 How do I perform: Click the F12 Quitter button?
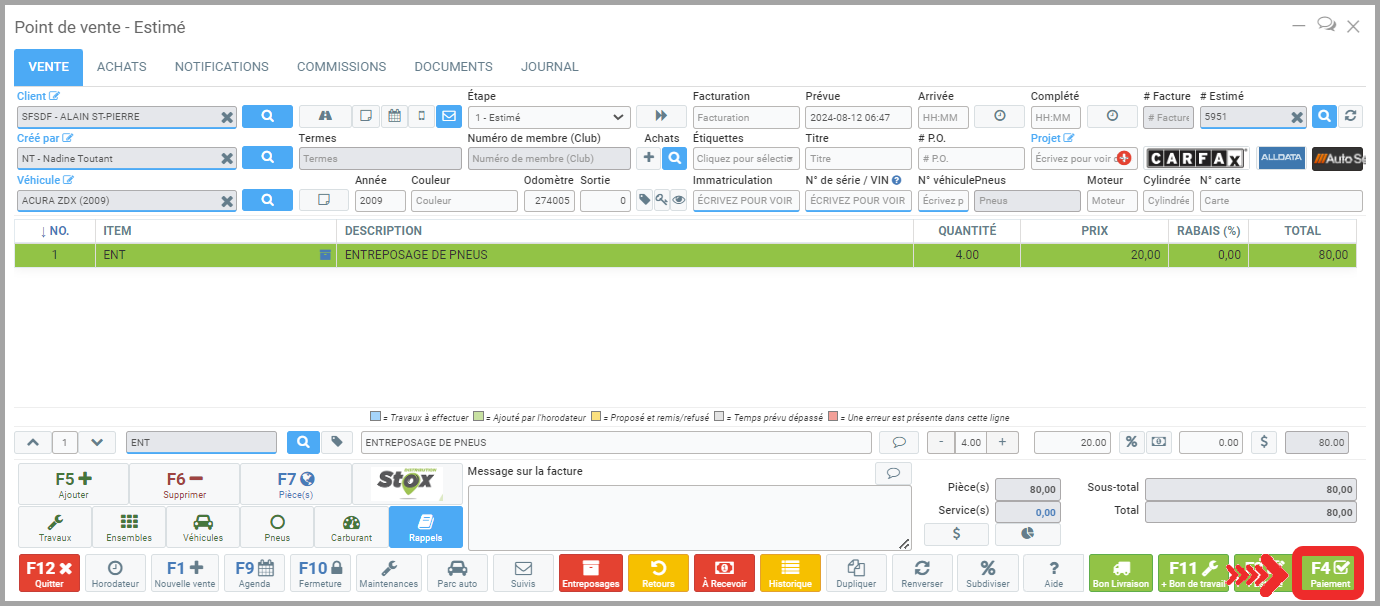(x=49, y=573)
